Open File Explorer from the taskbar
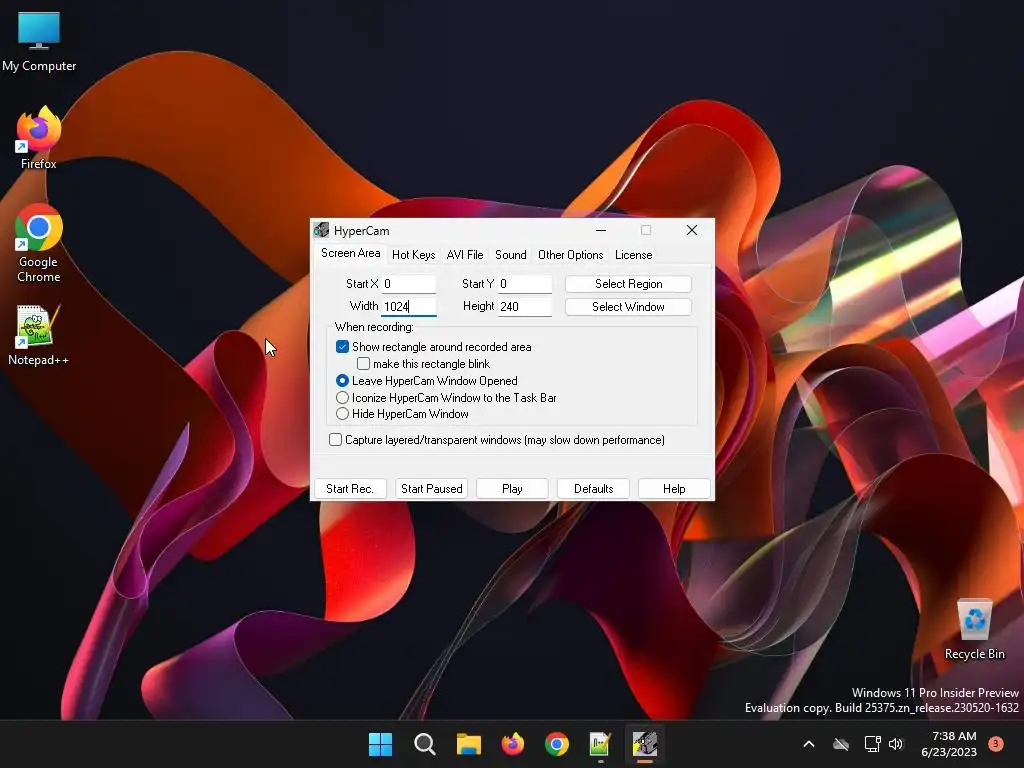 (x=468, y=744)
